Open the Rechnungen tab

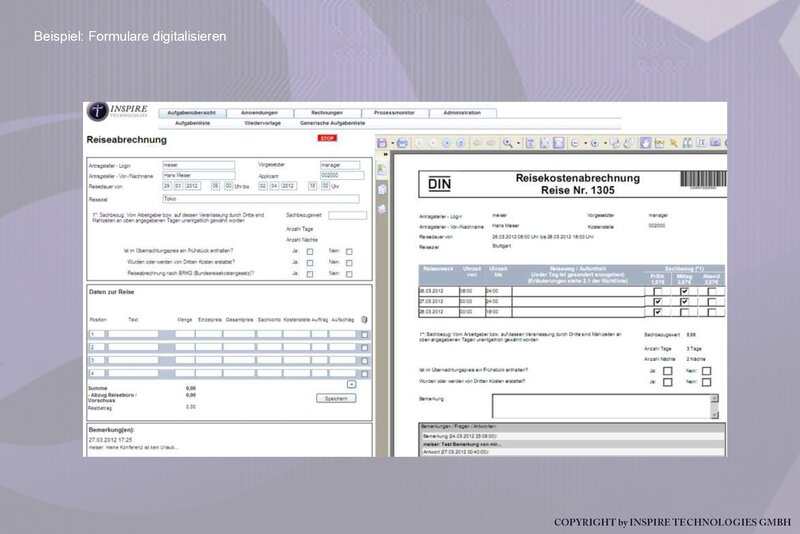(x=327, y=113)
